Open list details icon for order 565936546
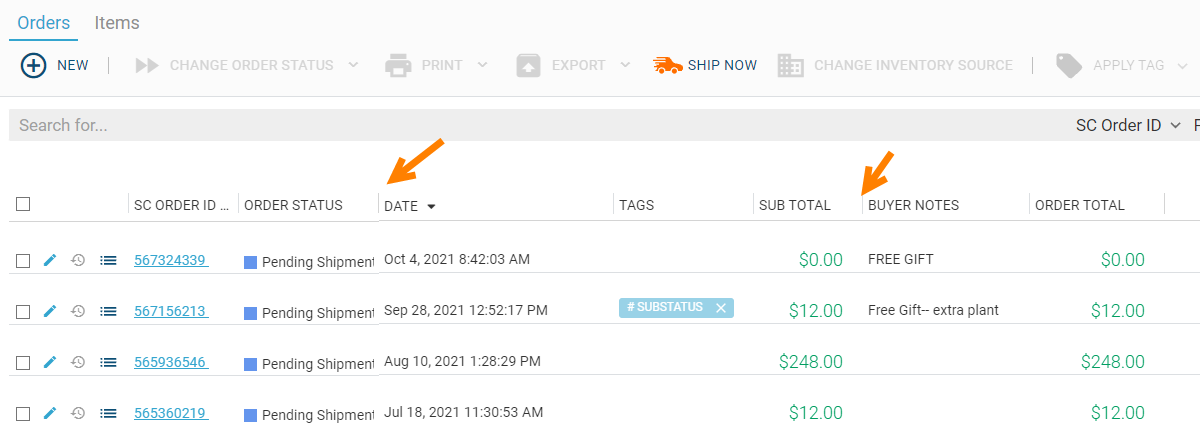This screenshot has height=423, width=1200. pyautogui.click(x=108, y=362)
